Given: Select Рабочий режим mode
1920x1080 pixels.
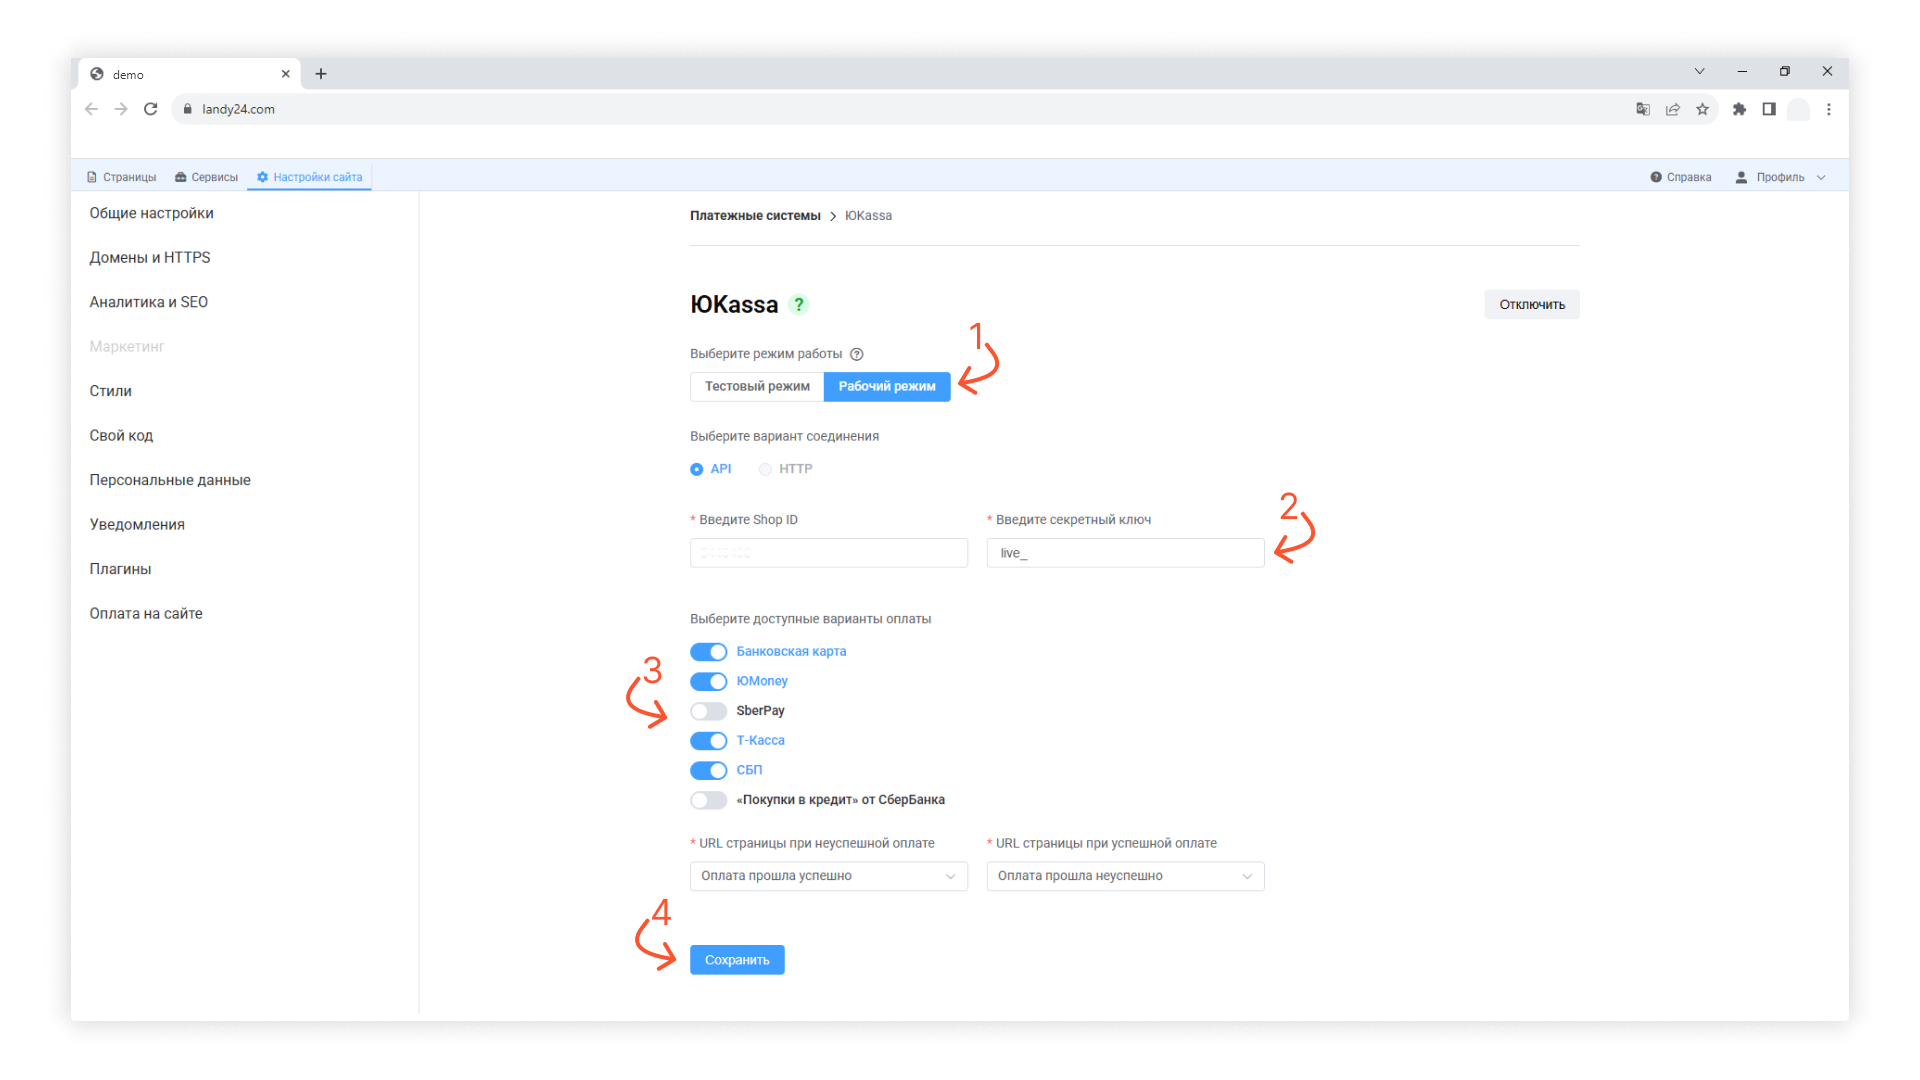Looking at the screenshot, I should pos(887,387).
